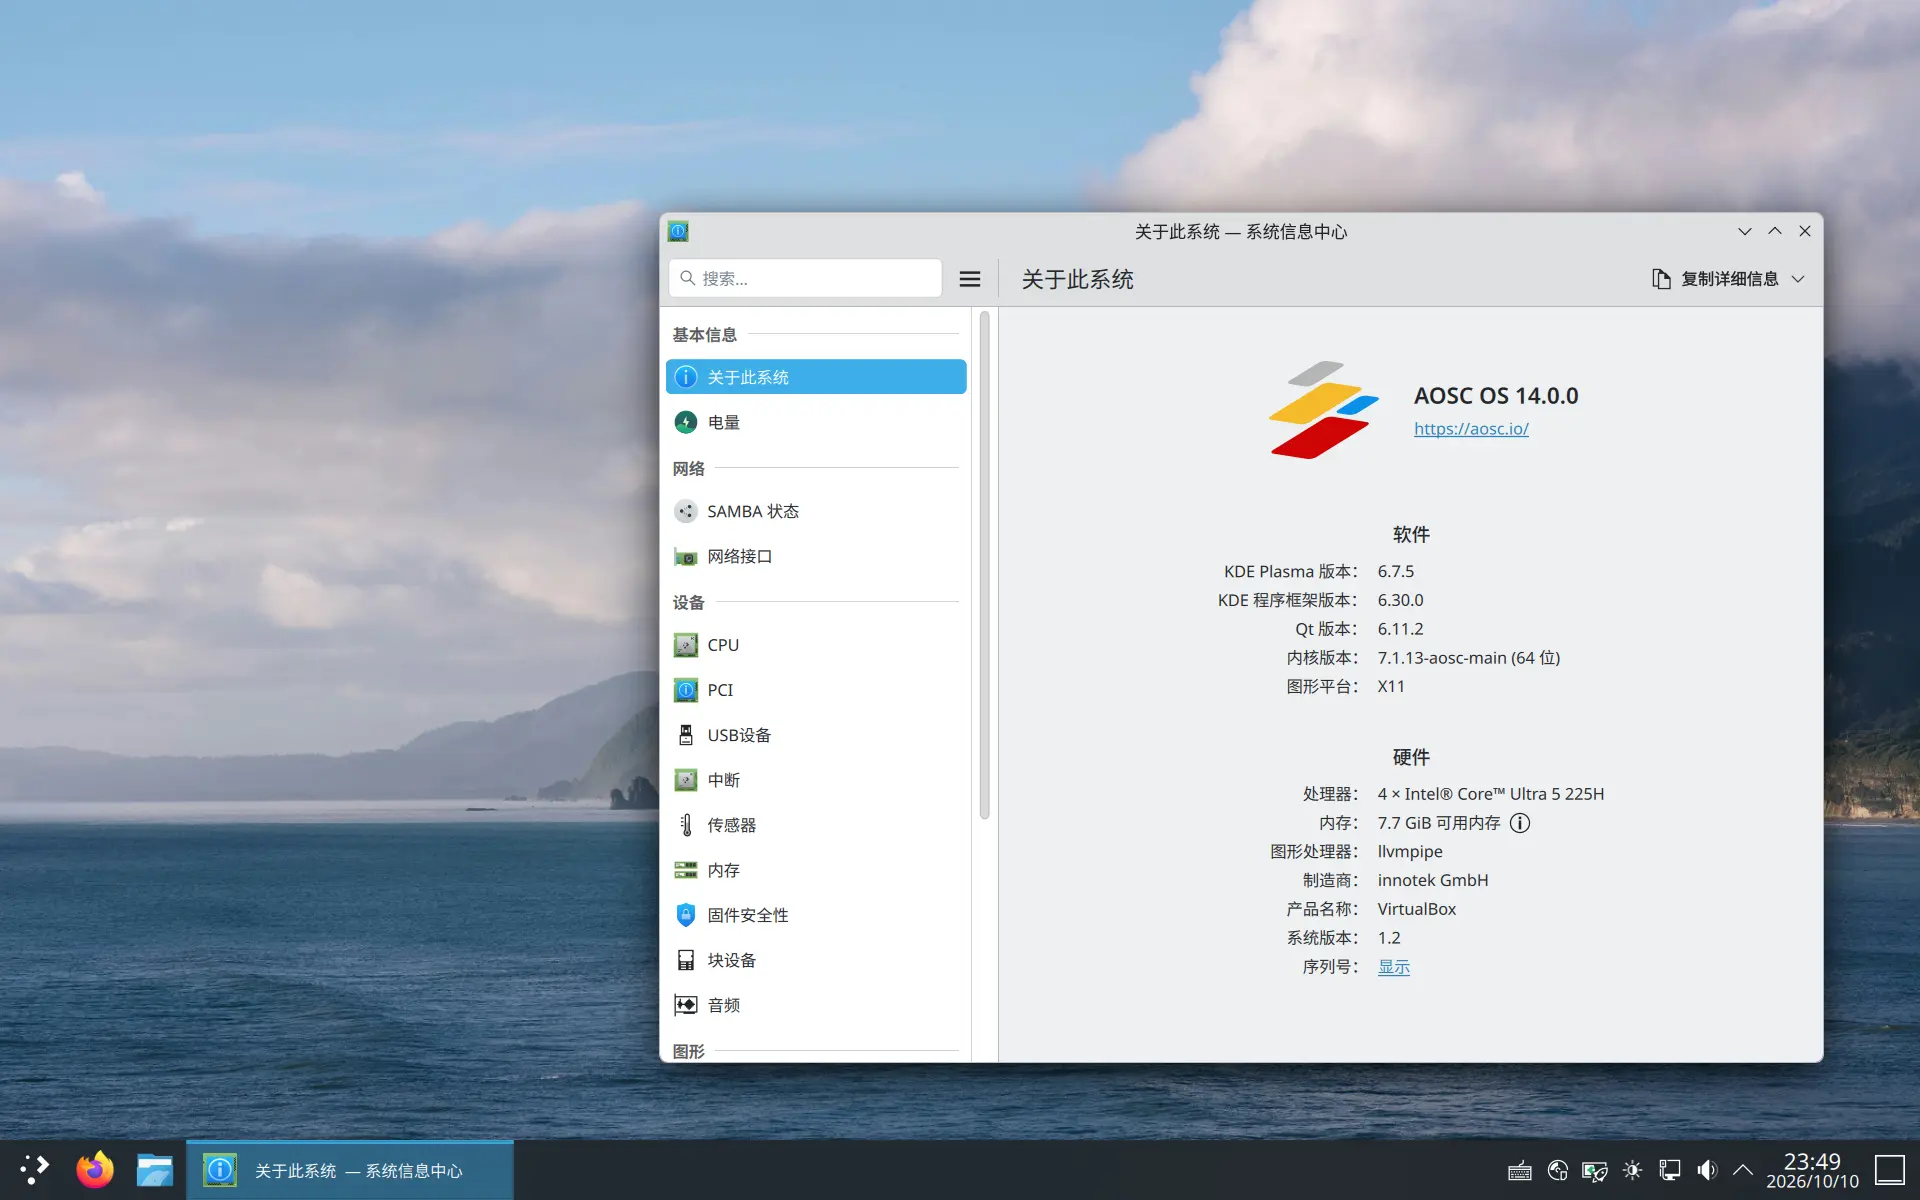Open the 音频 audio page
The image size is (1920, 1200).
tap(815, 1005)
